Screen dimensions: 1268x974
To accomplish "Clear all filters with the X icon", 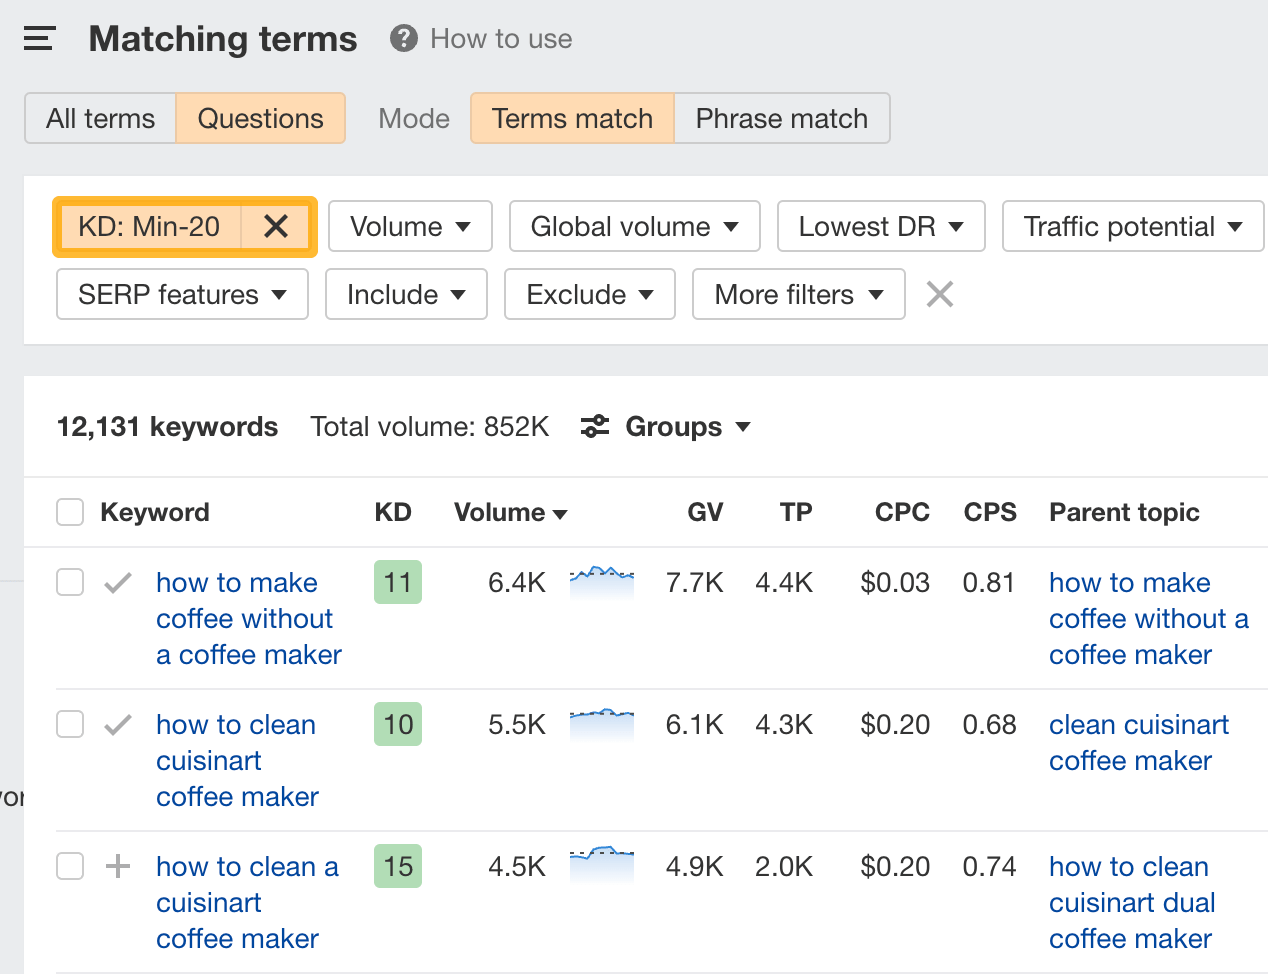I will pos(938,294).
